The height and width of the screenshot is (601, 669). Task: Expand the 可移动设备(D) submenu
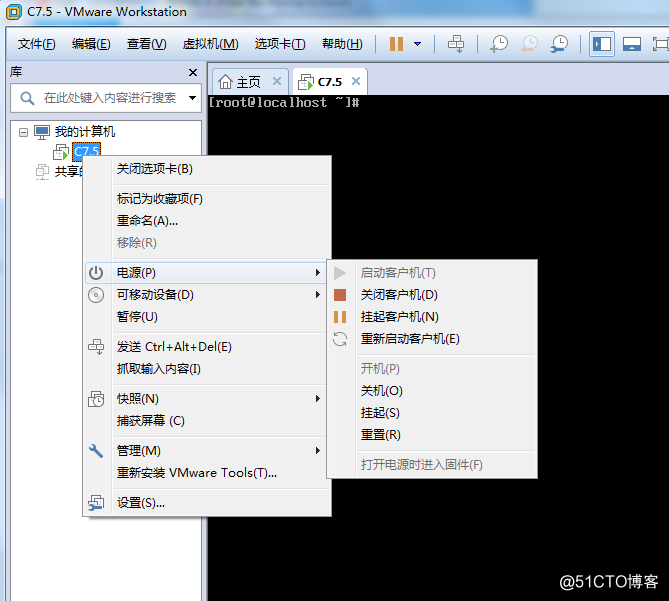pyautogui.click(x=208, y=295)
